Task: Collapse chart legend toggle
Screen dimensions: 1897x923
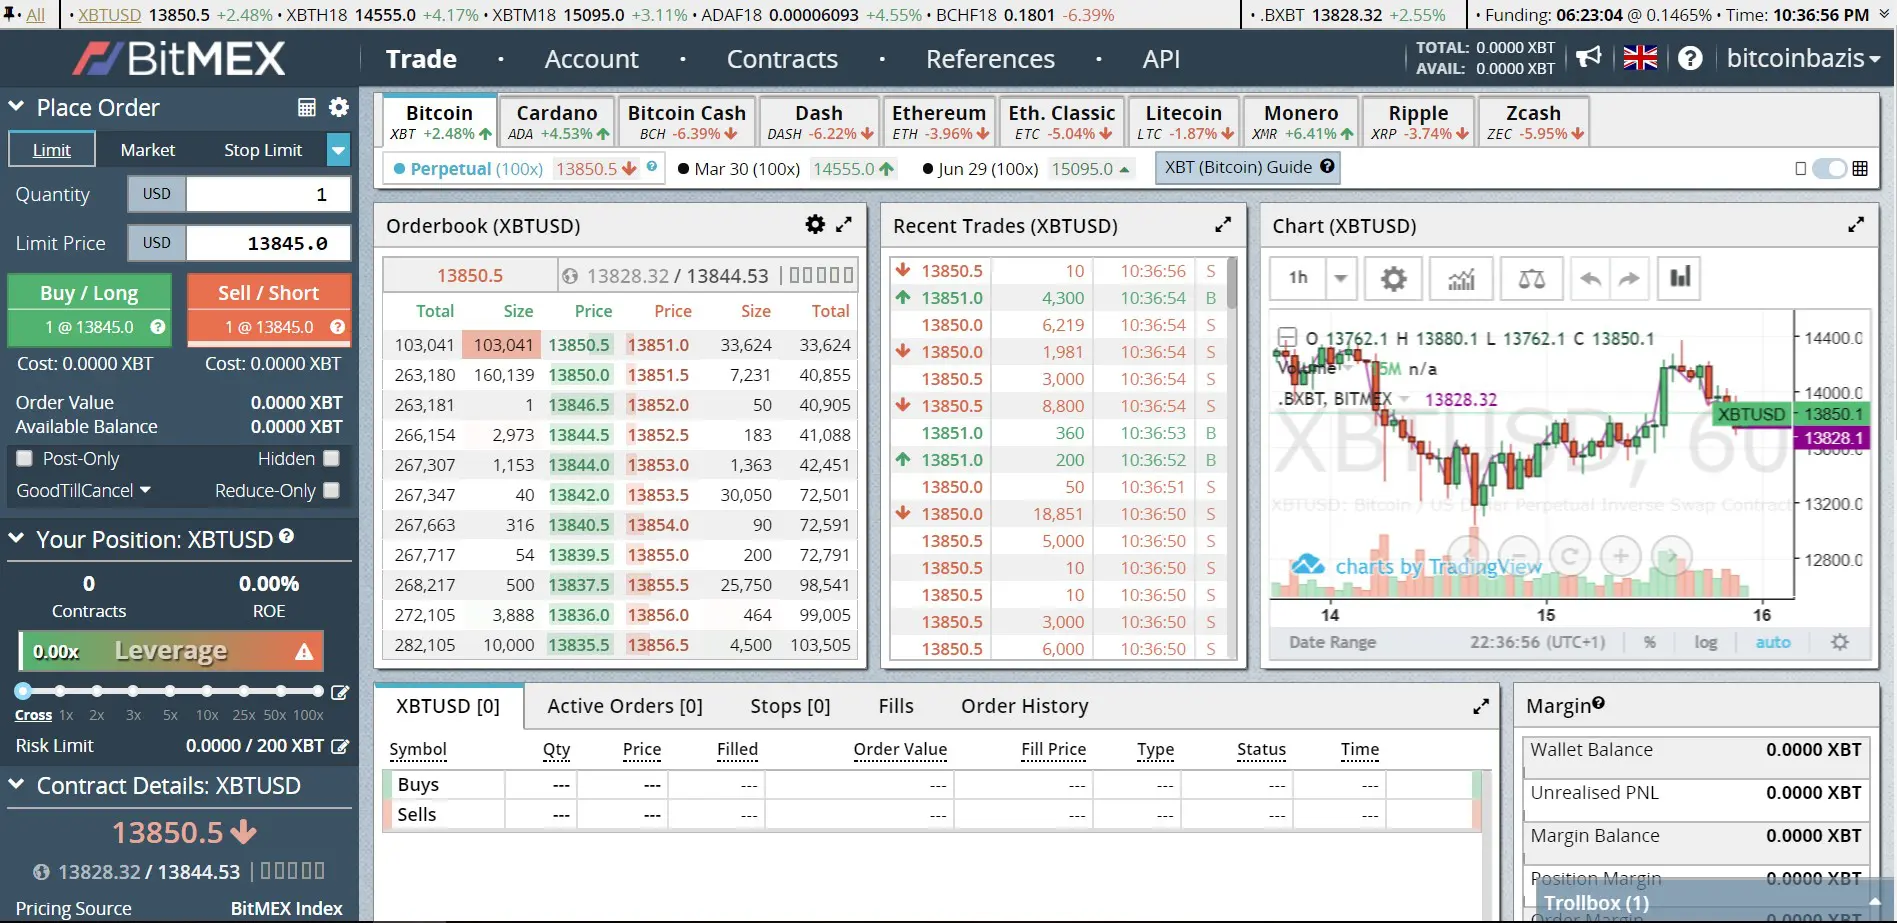Action: pos(1287,338)
